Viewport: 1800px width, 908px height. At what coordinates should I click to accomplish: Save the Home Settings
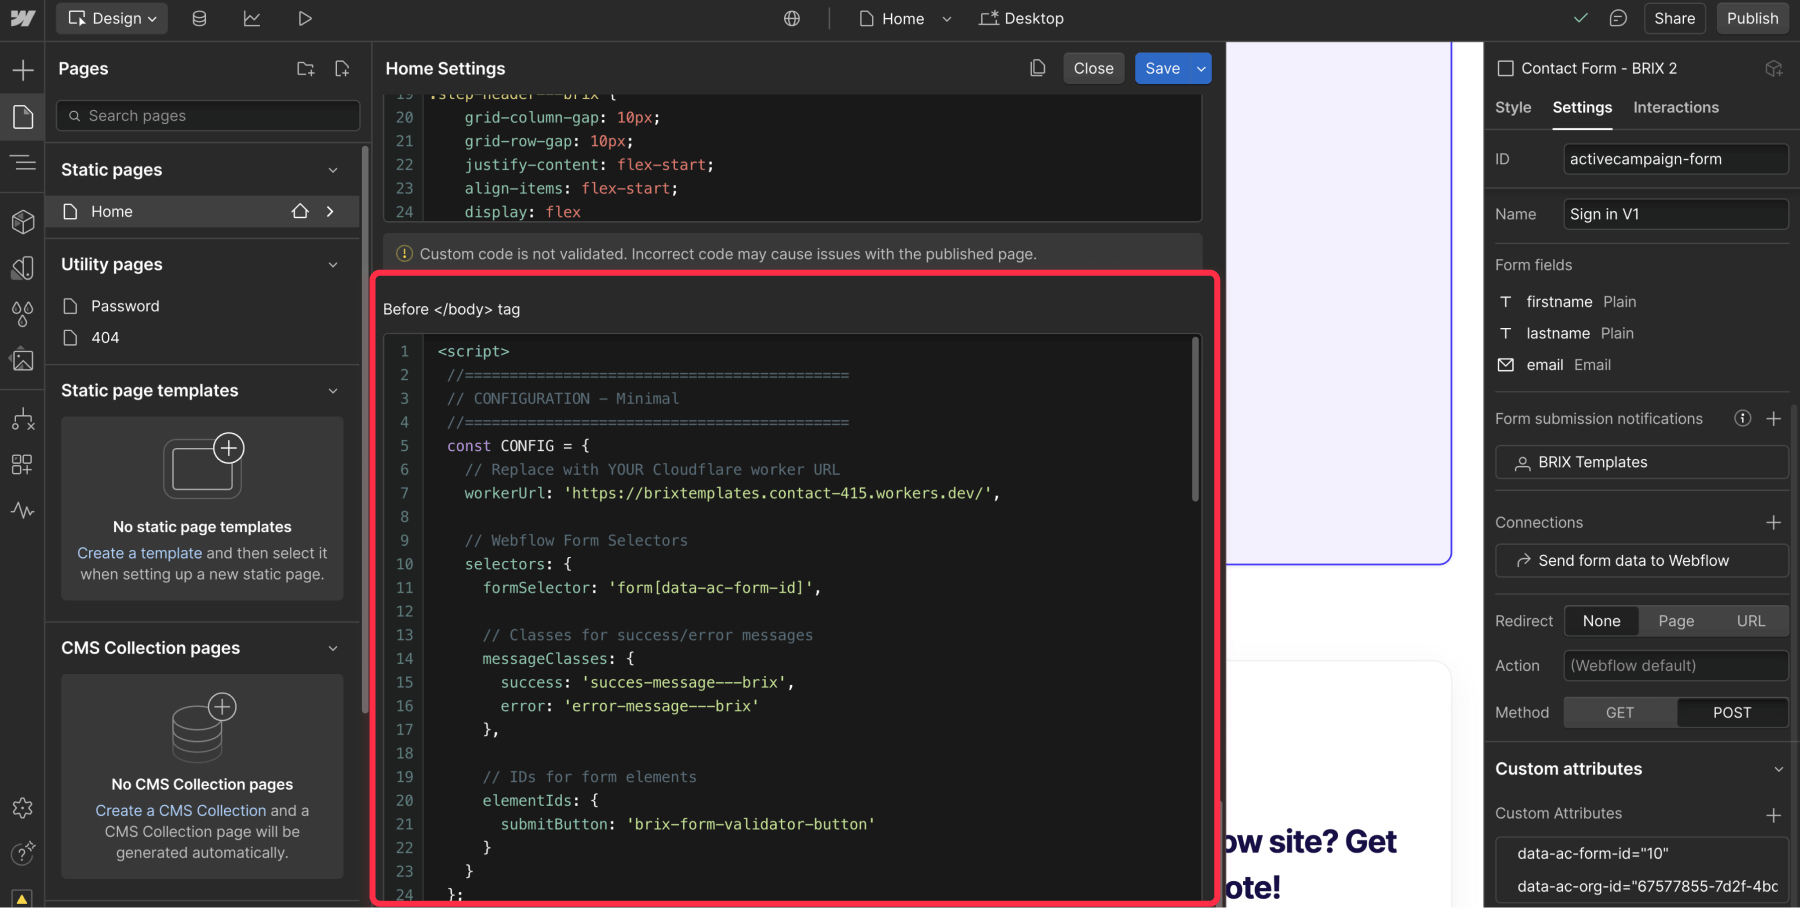tap(1163, 68)
